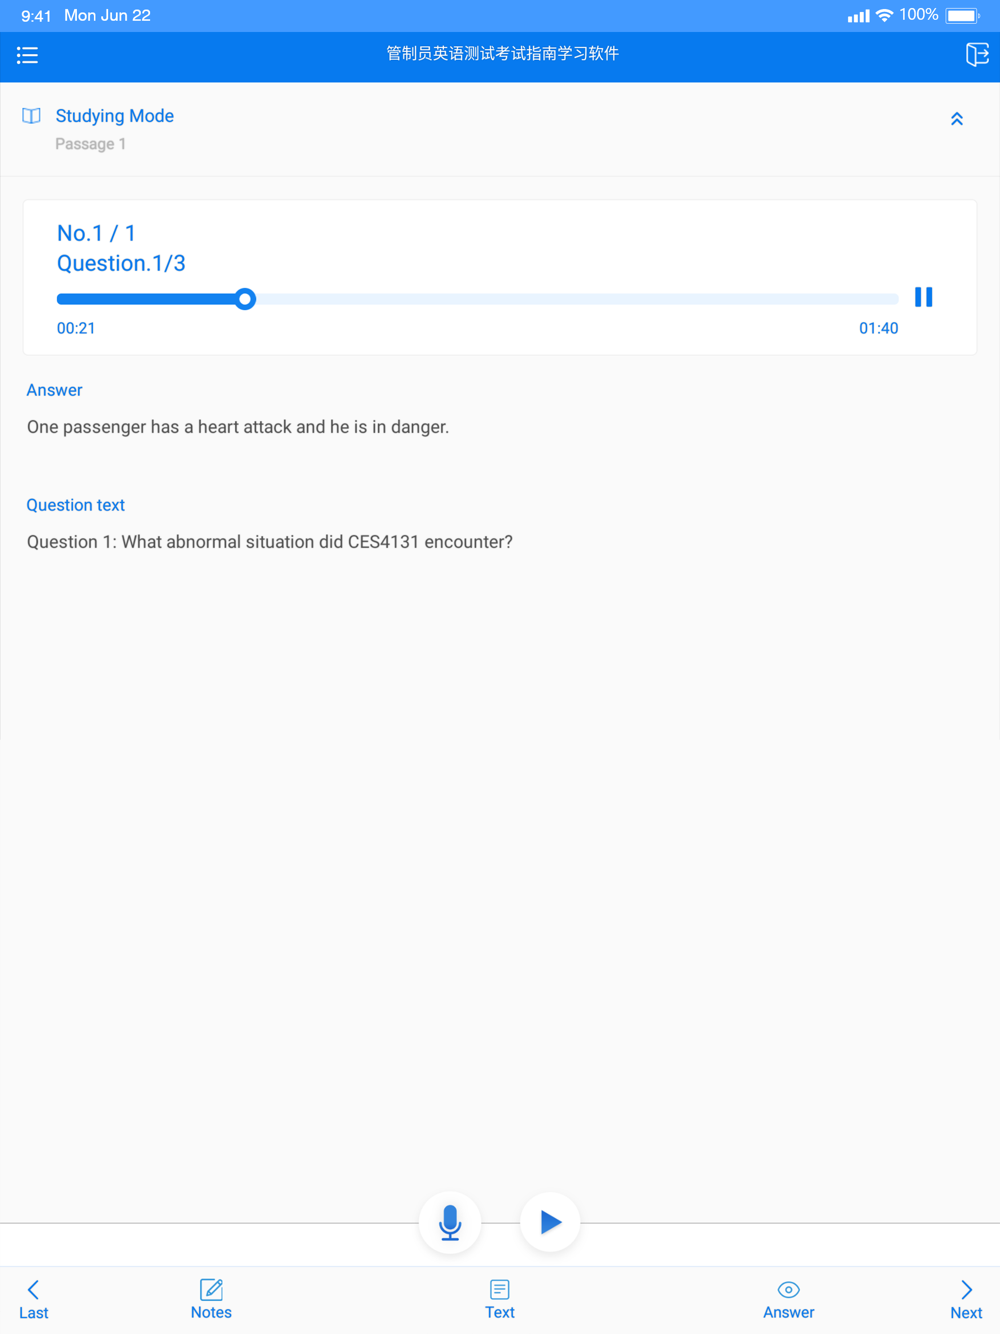This screenshot has height=1334, width=1000.
Task: Check the battery indicator in status bar
Action: [x=963, y=16]
